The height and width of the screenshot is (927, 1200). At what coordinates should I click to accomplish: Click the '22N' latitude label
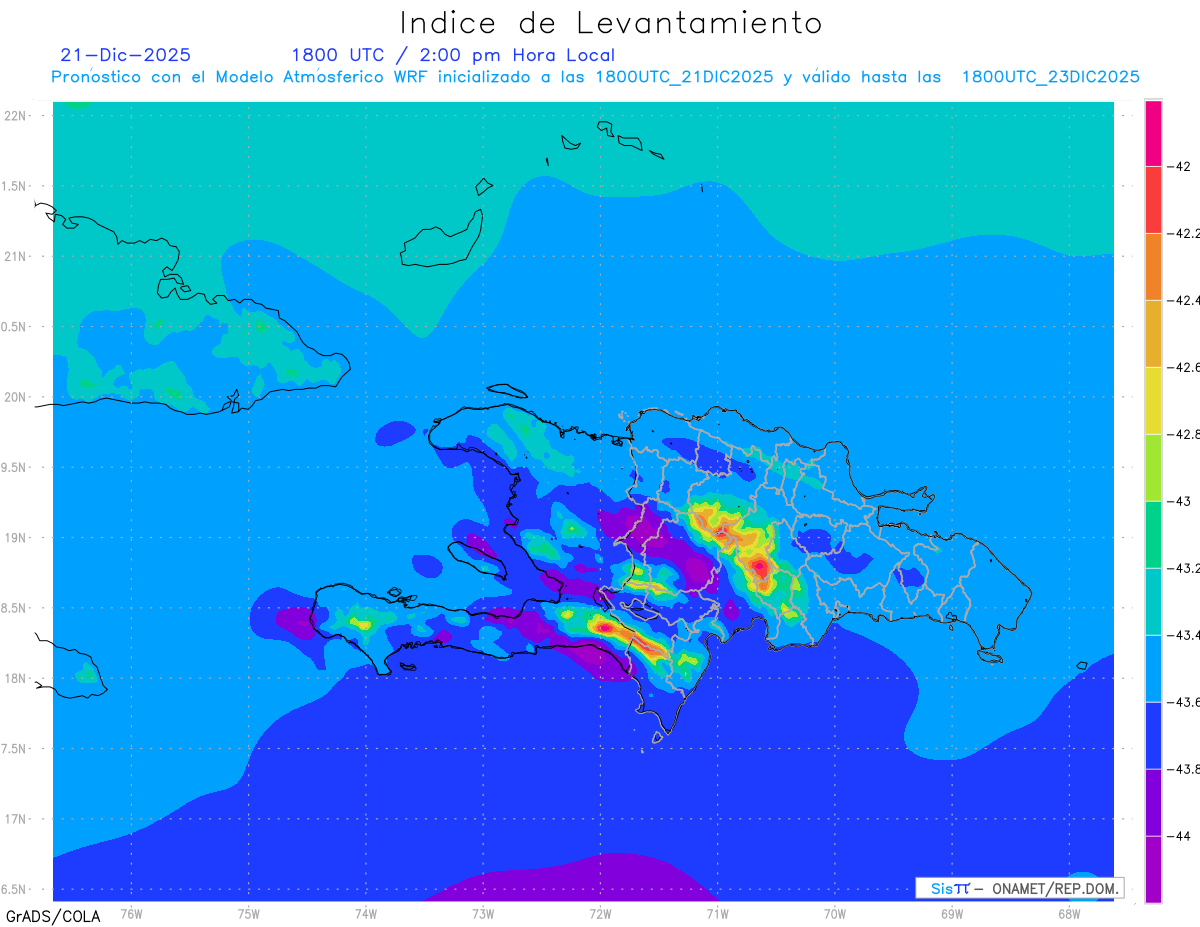click(x=17, y=116)
